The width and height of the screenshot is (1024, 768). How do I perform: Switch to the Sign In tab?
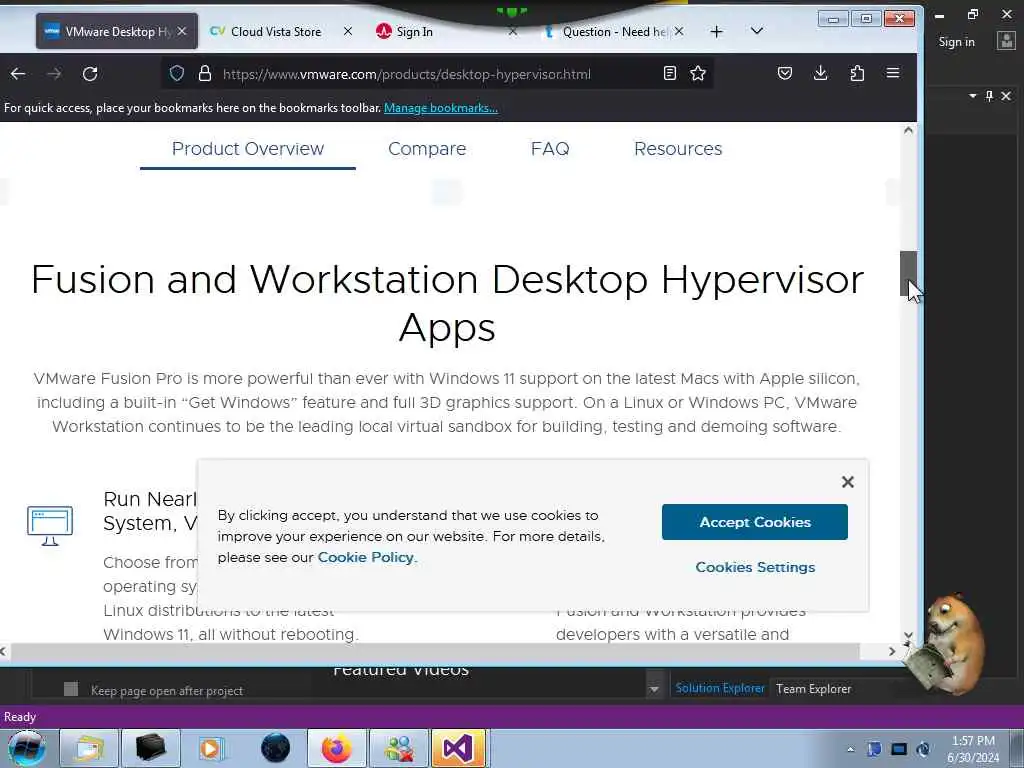[415, 31]
